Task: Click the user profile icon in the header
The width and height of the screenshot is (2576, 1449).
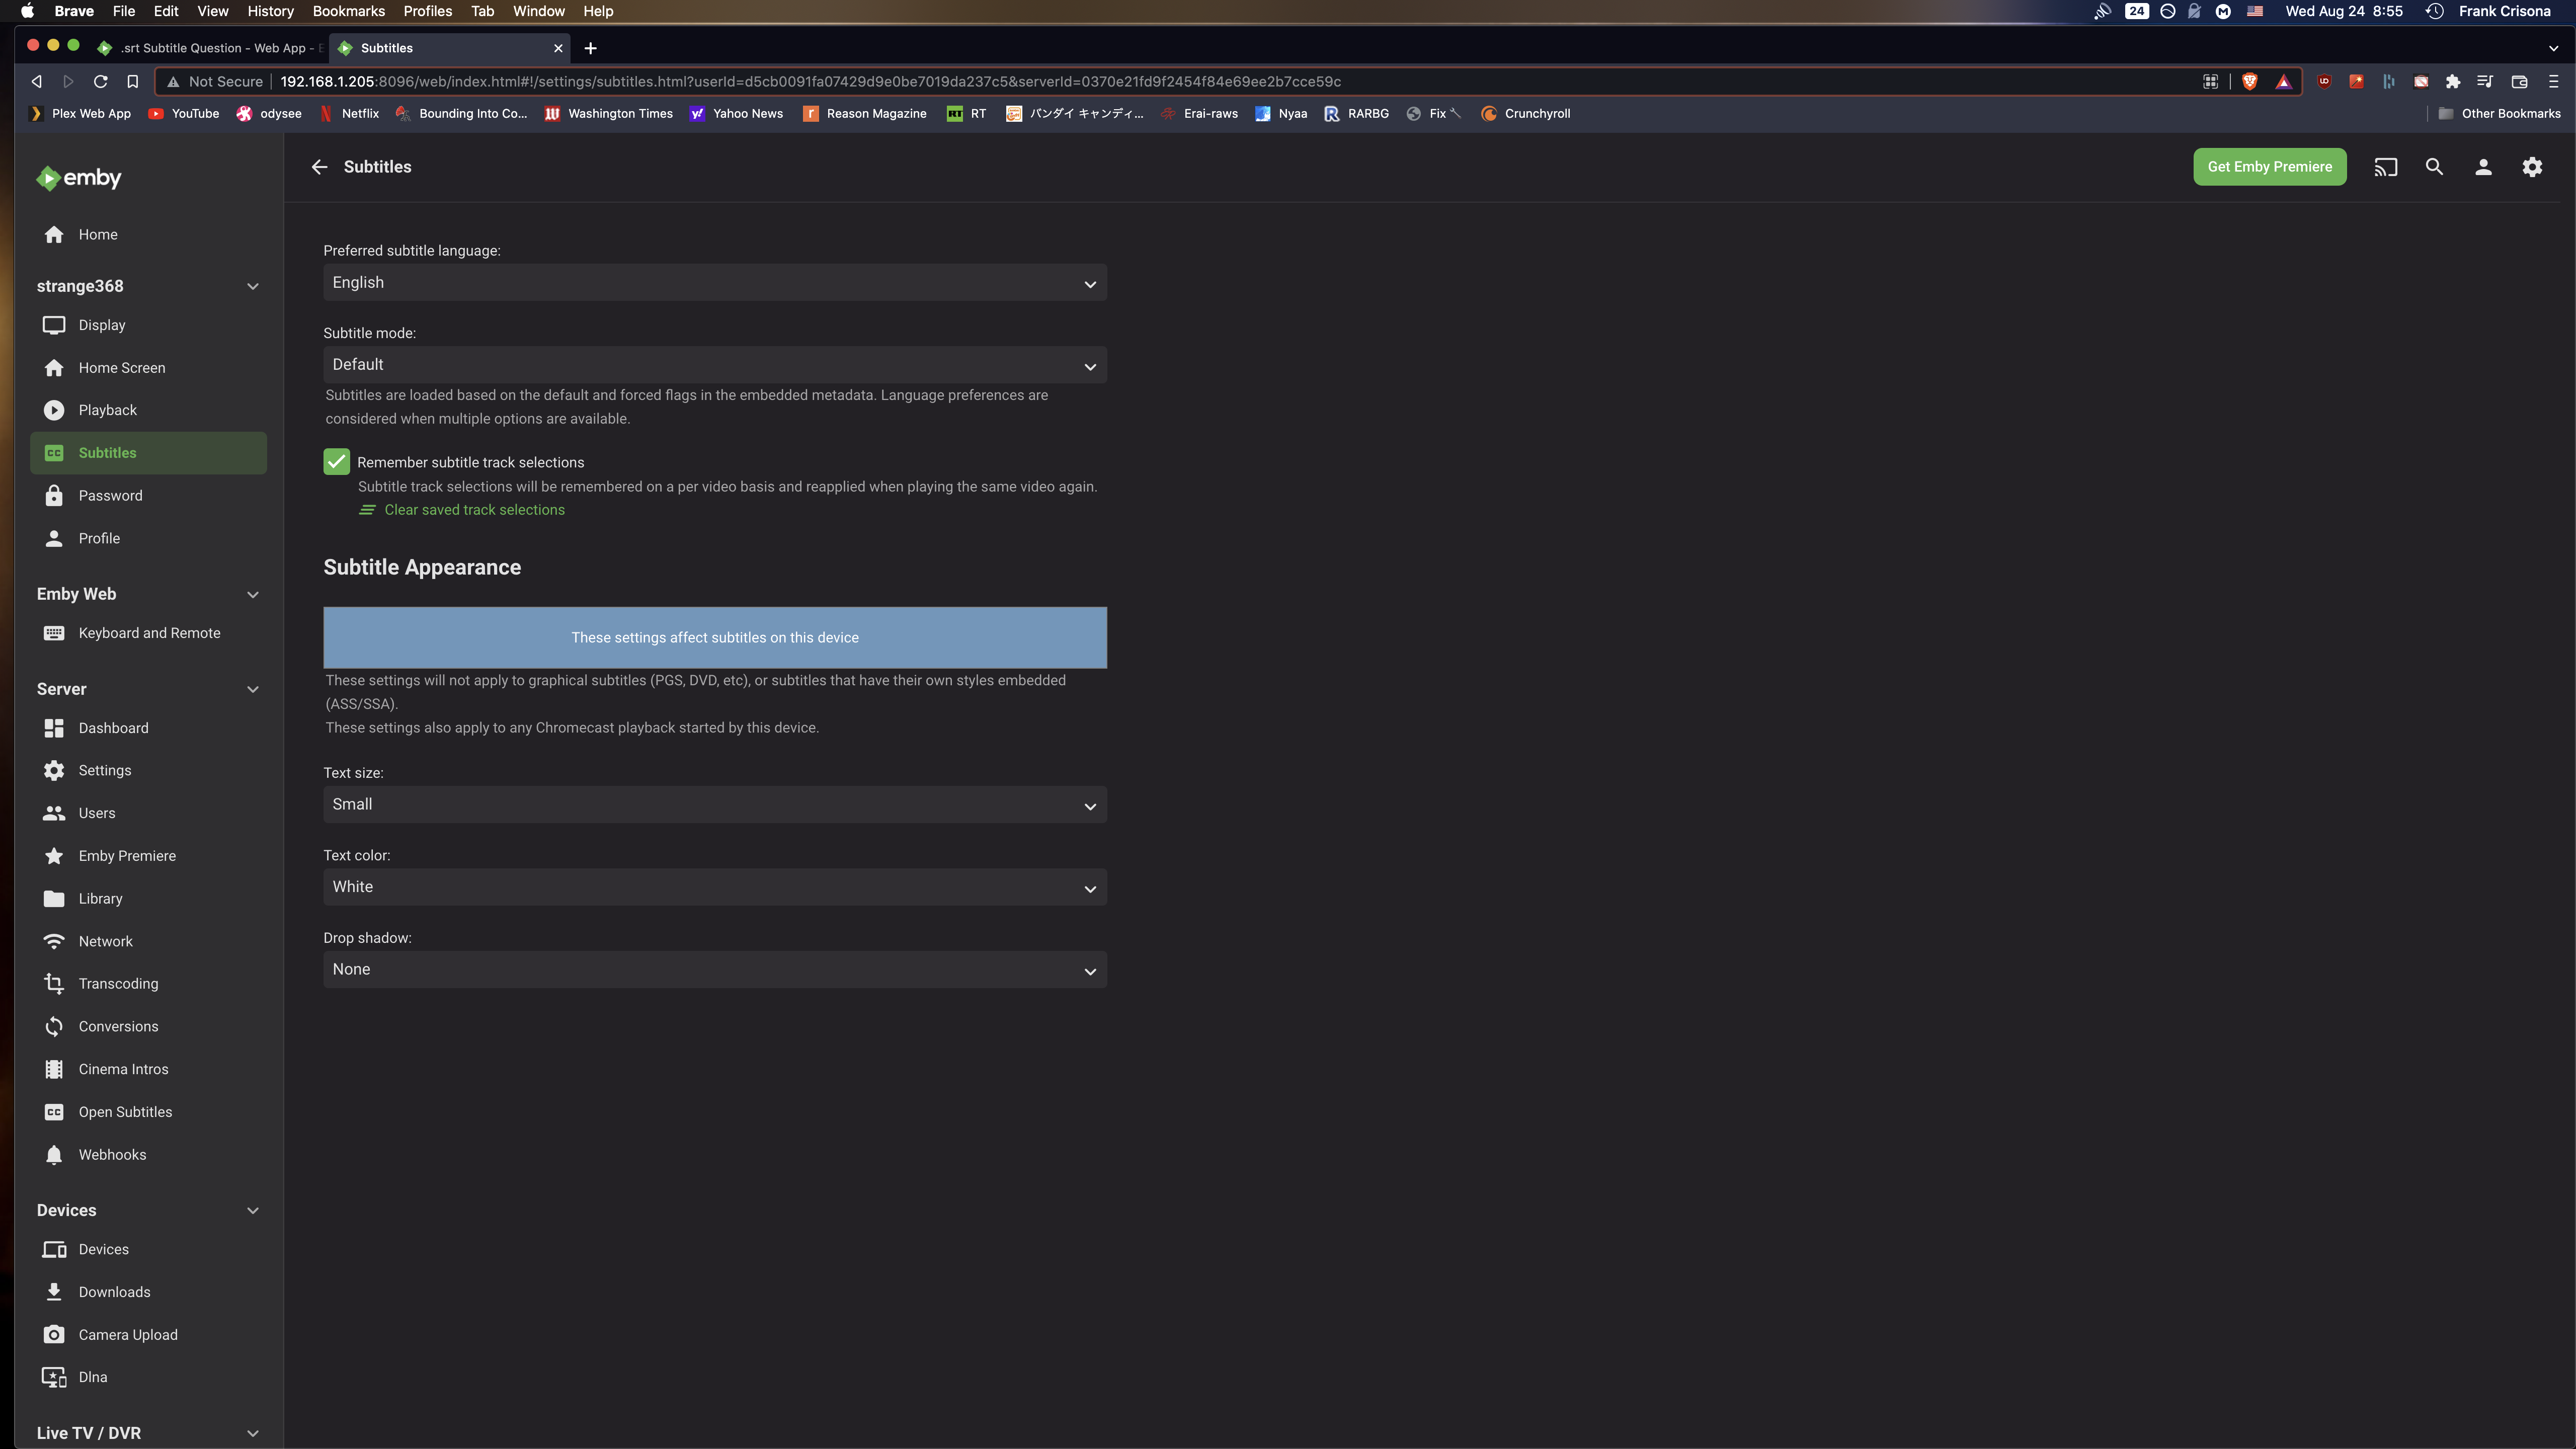Action: pyautogui.click(x=2483, y=167)
